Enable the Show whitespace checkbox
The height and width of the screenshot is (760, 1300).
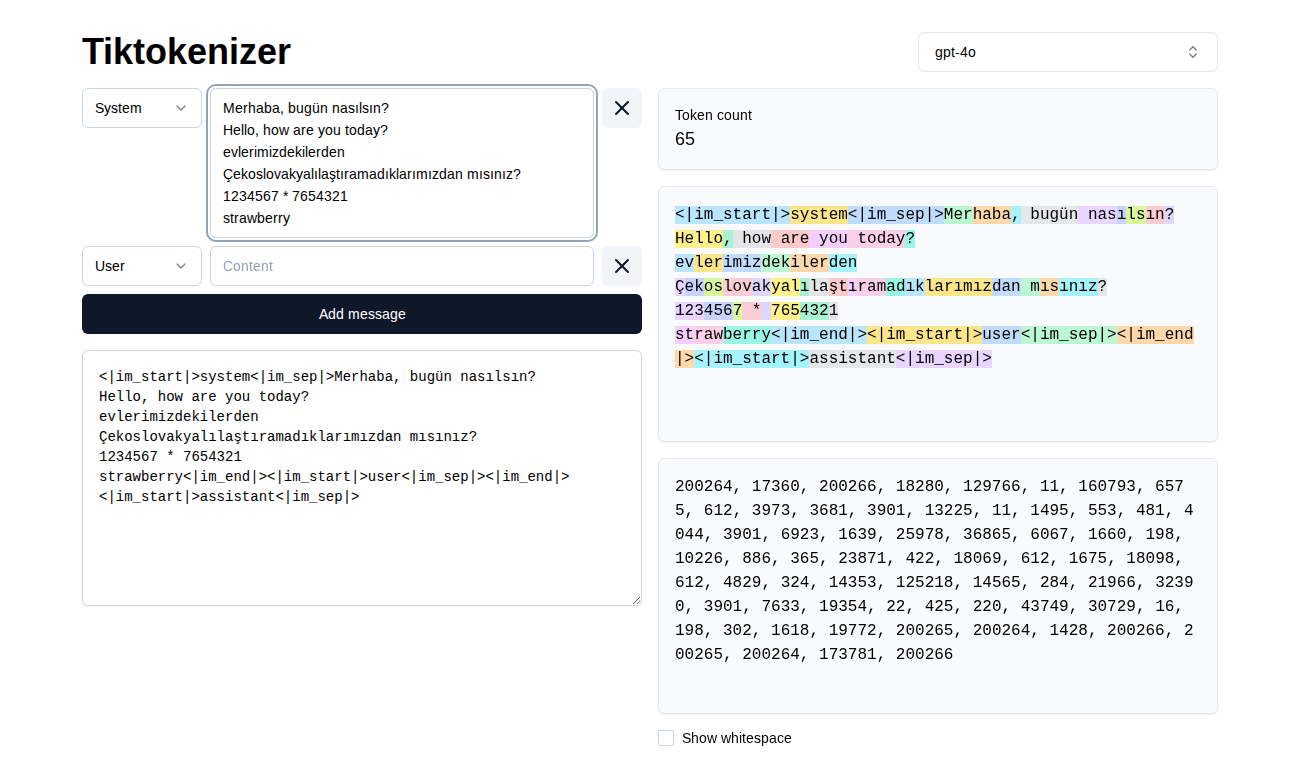coord(666,738)
